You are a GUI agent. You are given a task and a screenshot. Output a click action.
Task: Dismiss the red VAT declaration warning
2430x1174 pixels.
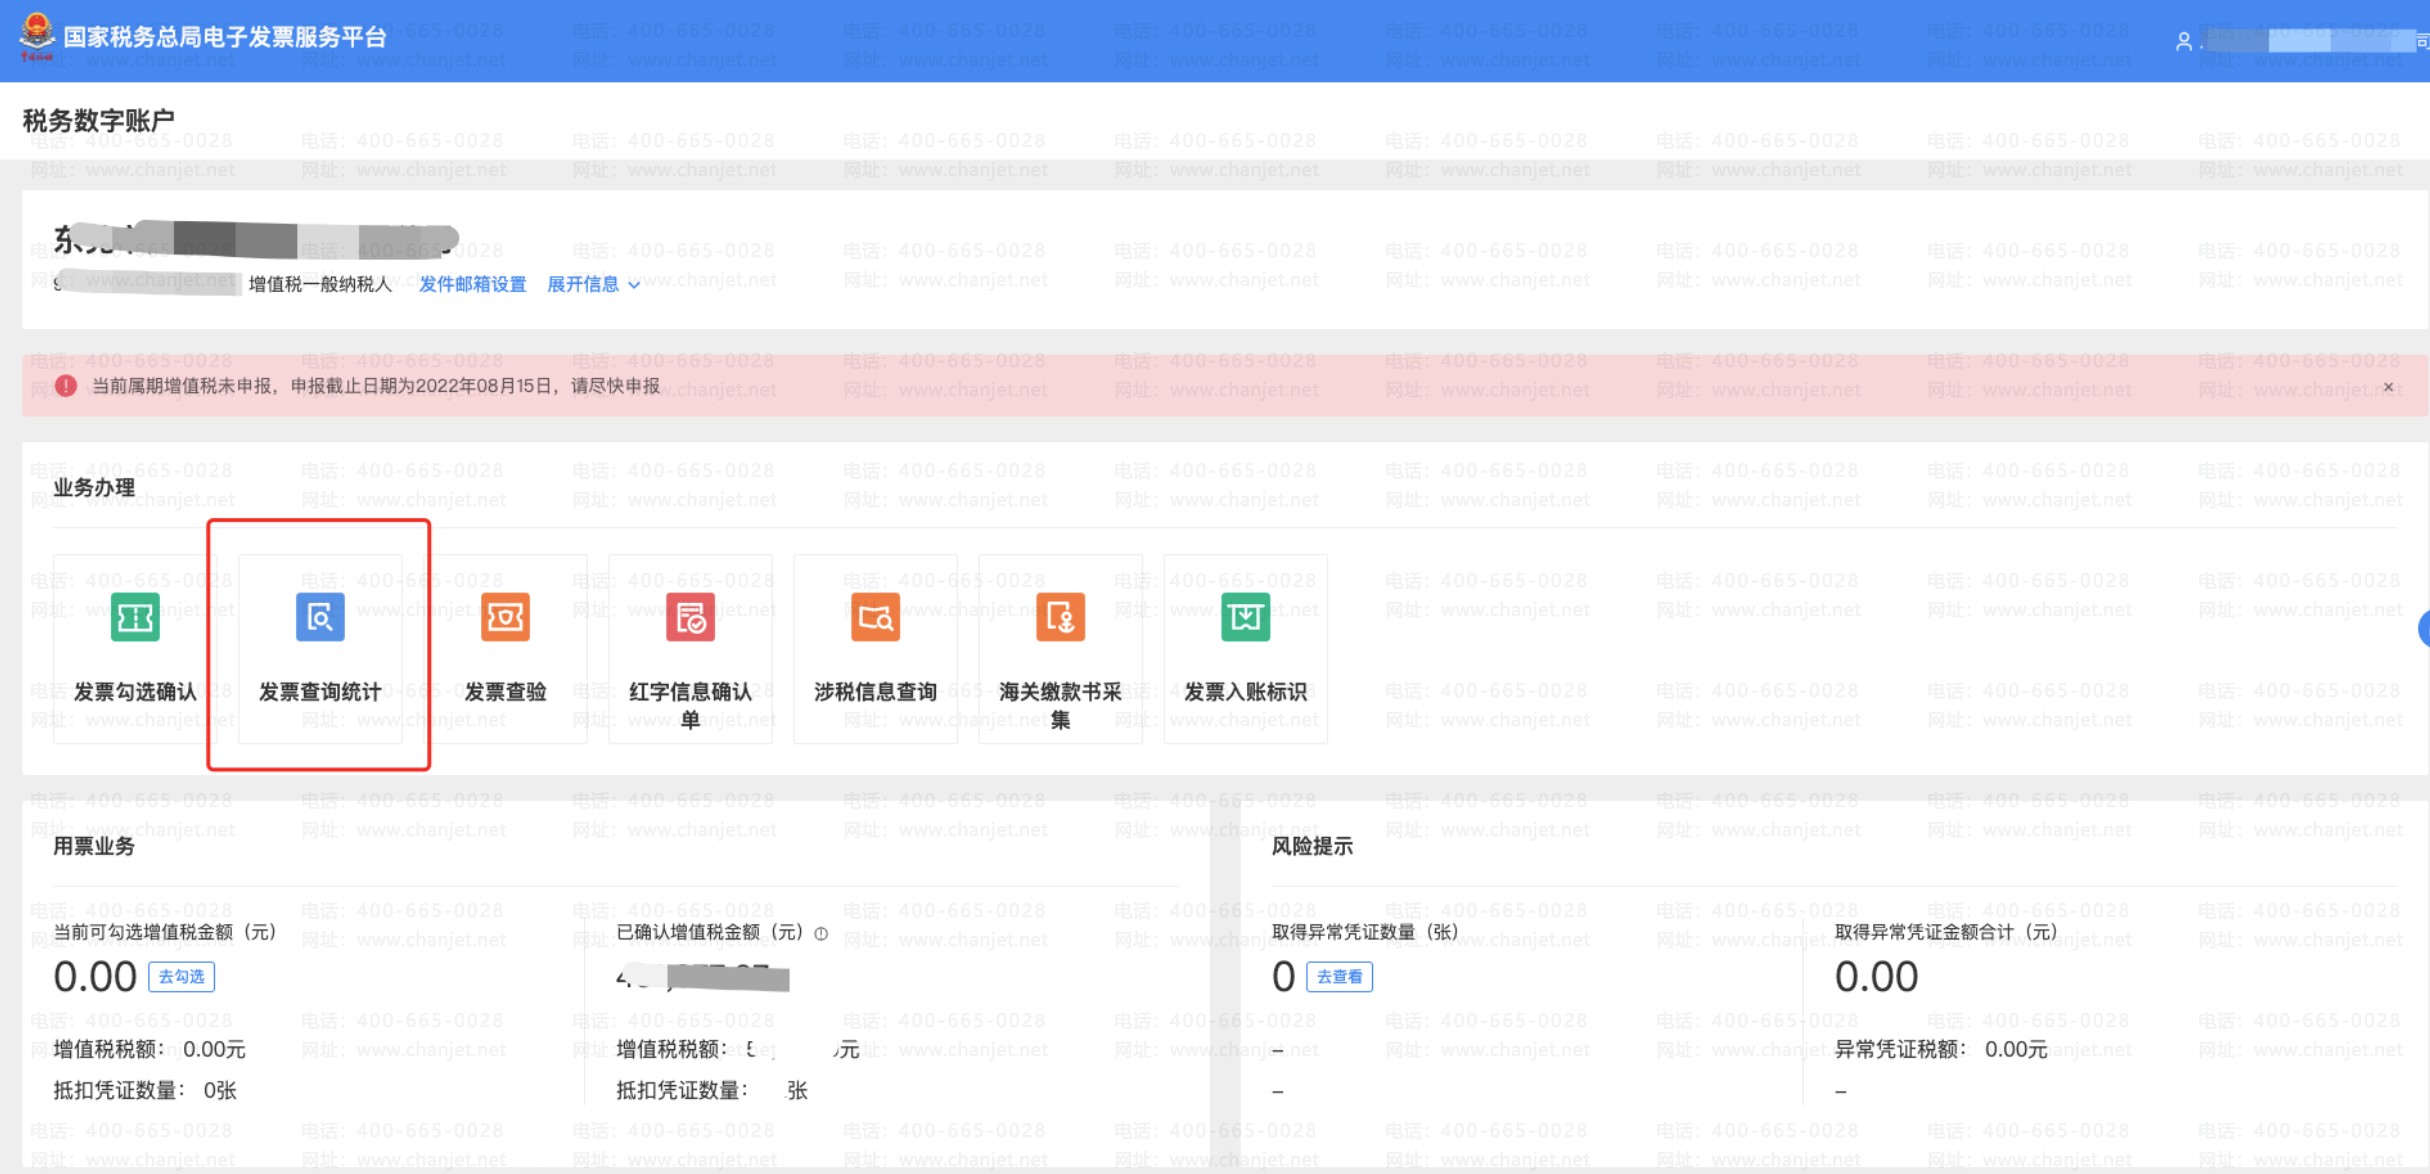[x=2388, y=387]
